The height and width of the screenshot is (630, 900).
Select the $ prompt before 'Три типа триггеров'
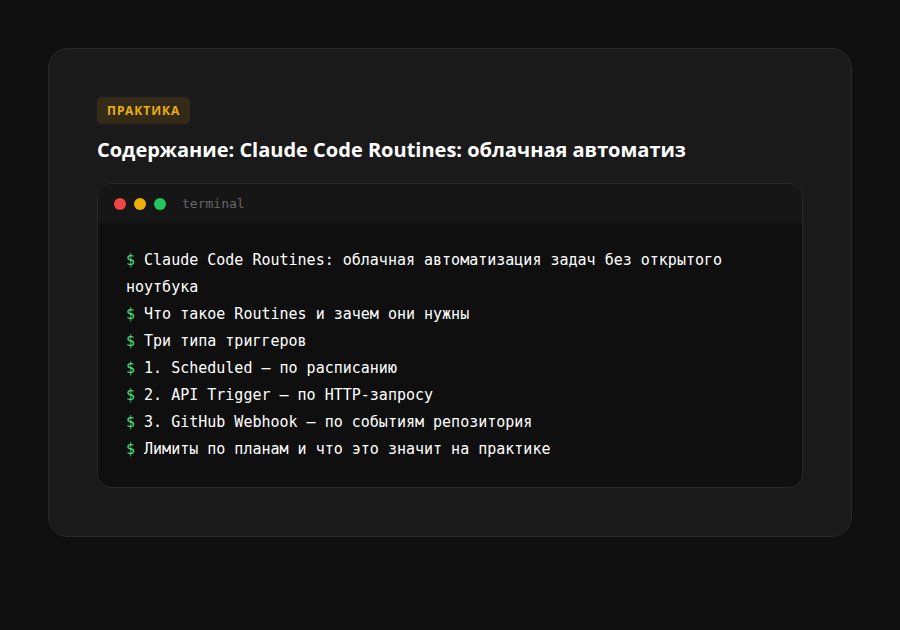pyautogui.click(x=130, y=340)
